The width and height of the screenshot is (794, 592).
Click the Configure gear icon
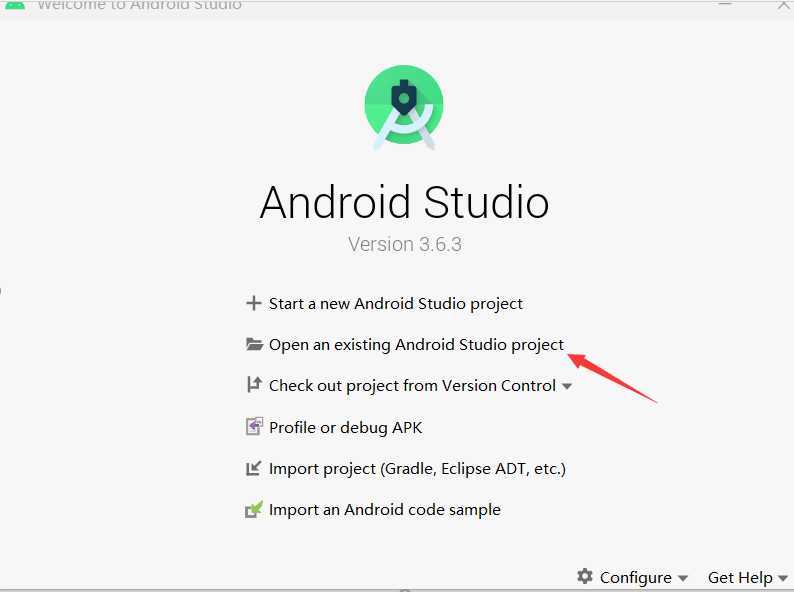[585, 576]
